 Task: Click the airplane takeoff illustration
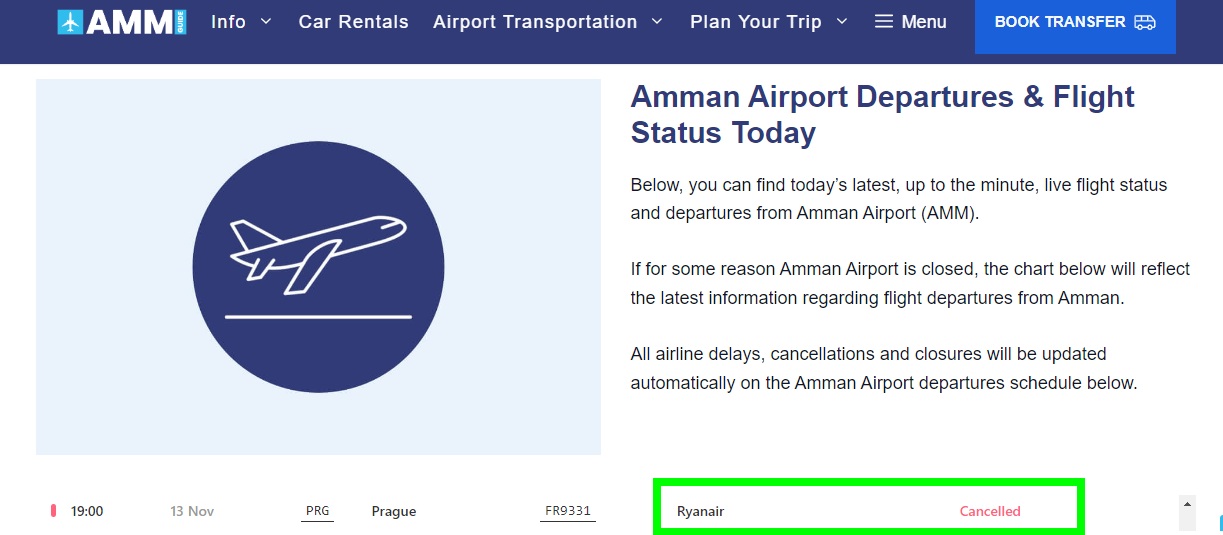coord(318,267)
